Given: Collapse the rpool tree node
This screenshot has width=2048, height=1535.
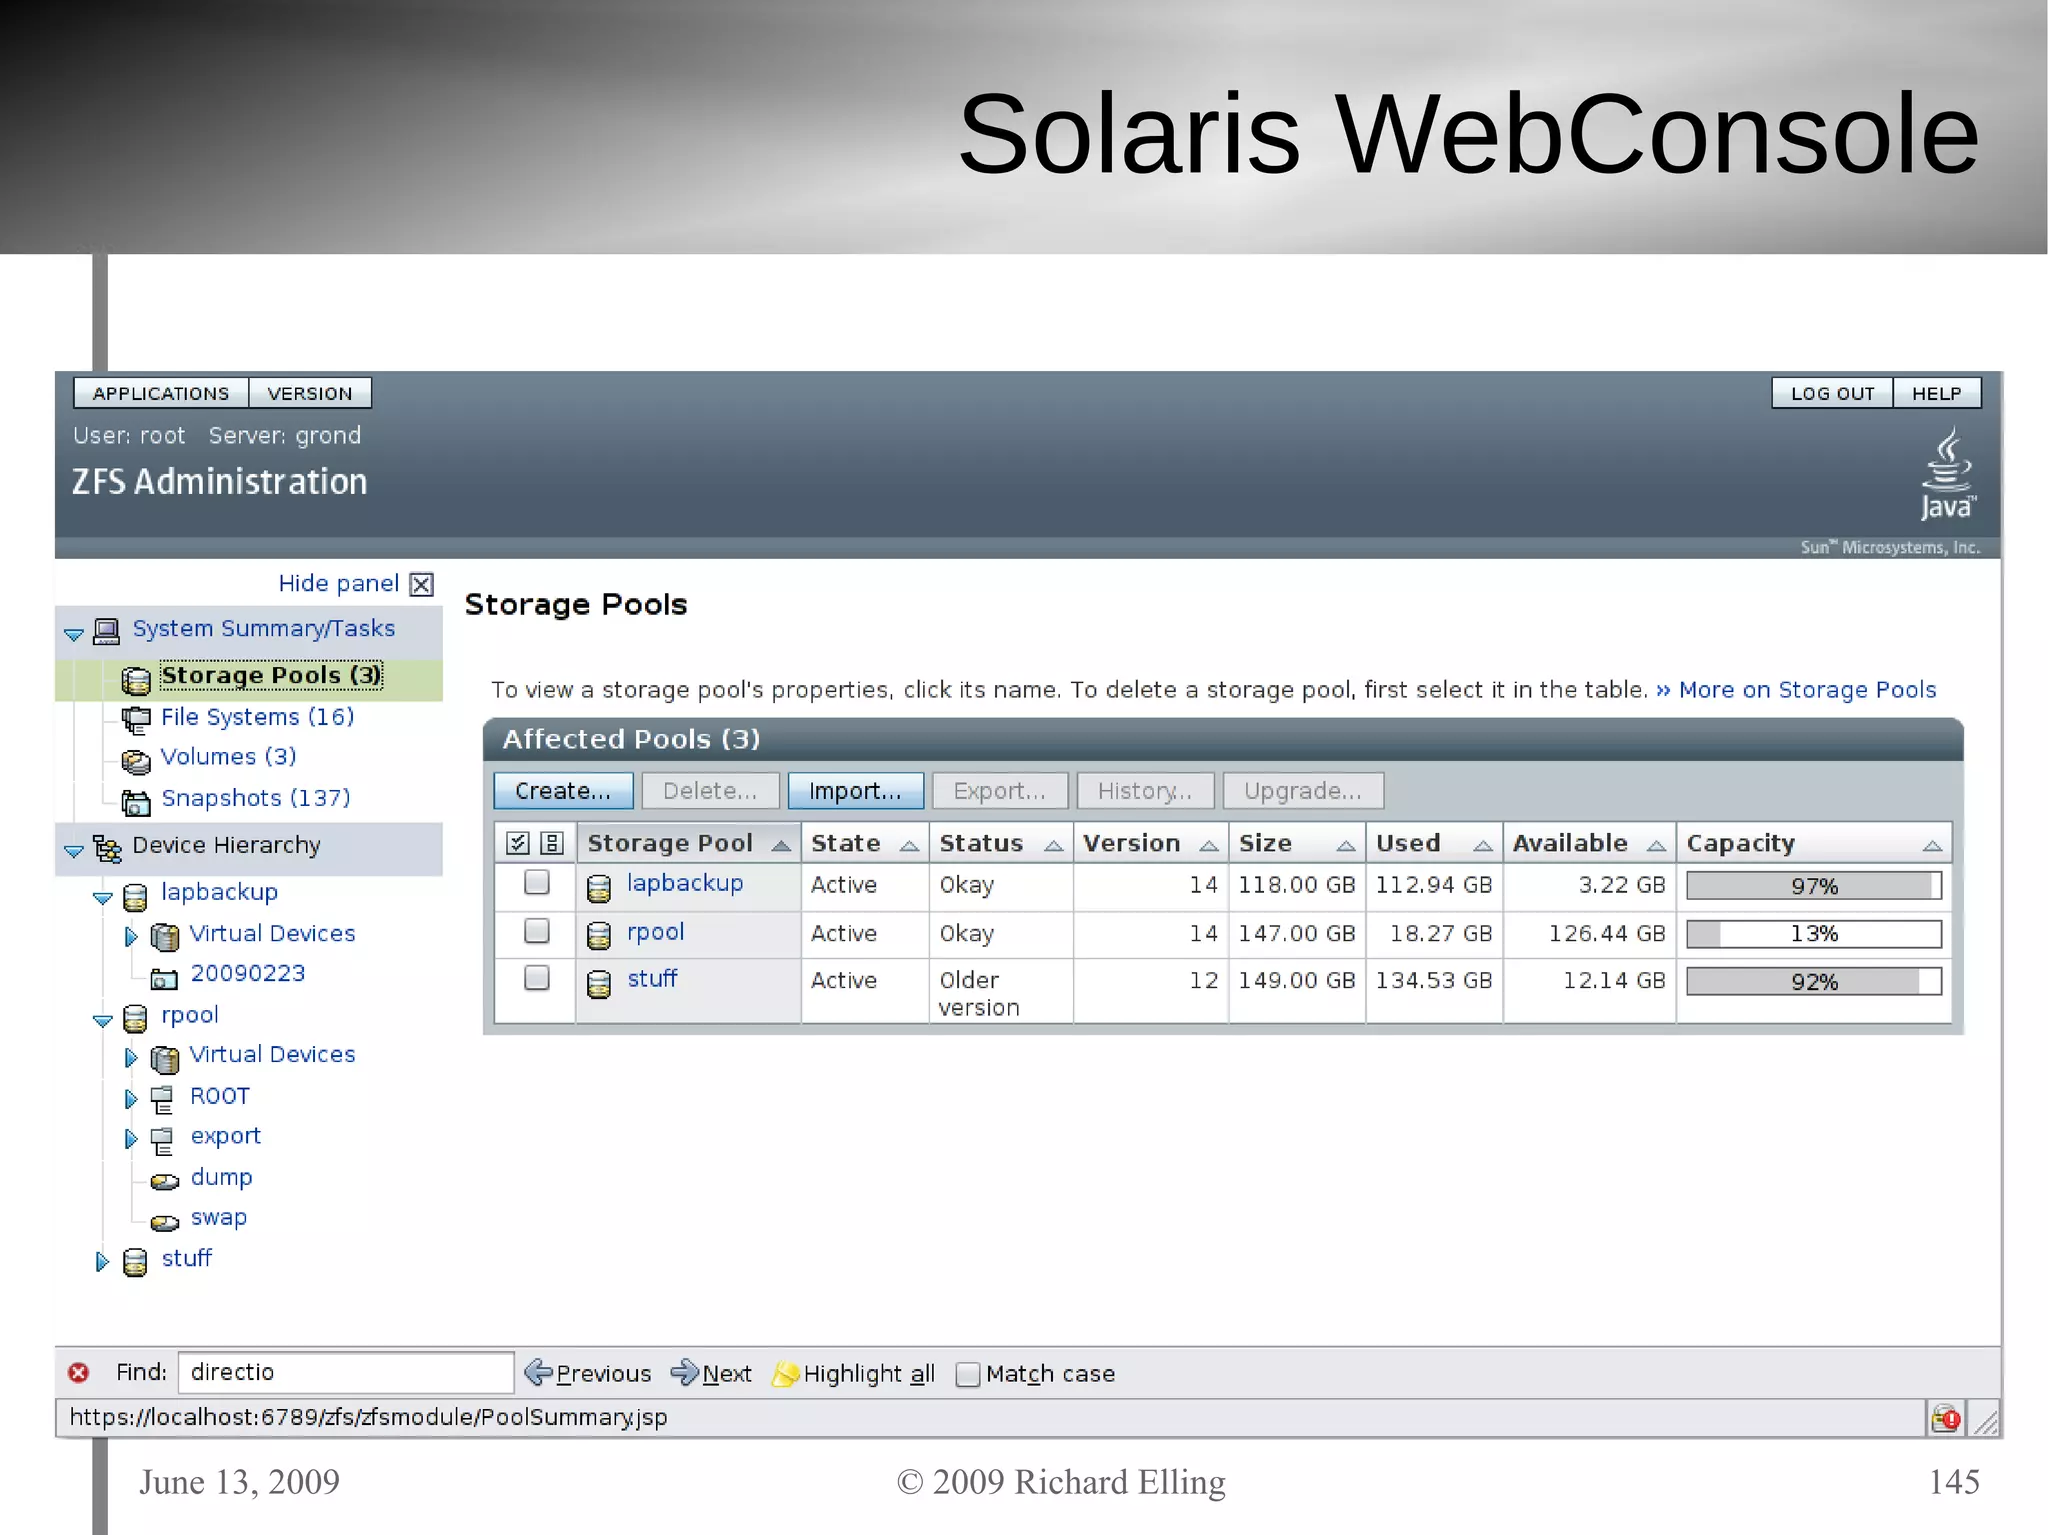Looking at the screenshot, I should tap(102, 1021).
